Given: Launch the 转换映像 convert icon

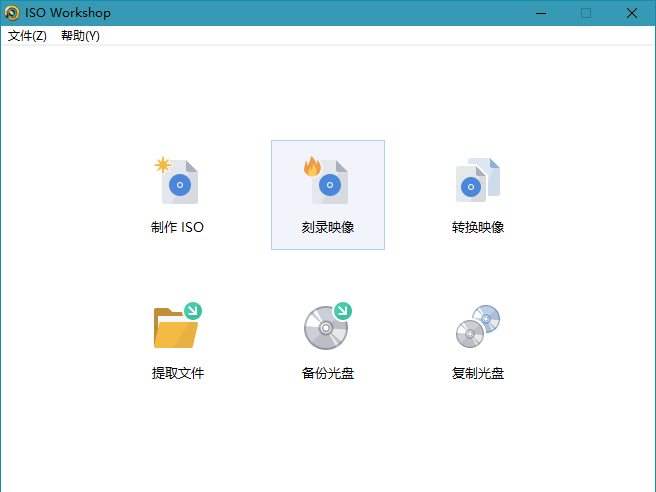Looking at the screenshot, I should tap(478, 180).
